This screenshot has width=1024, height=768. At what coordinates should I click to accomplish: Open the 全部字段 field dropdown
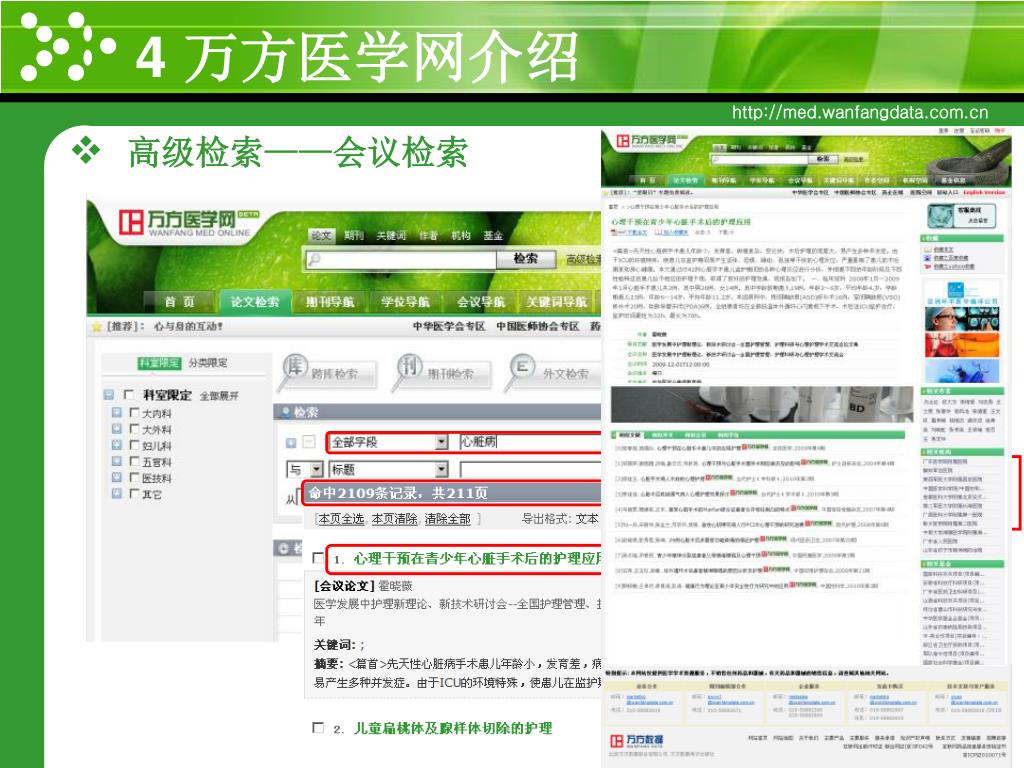tap(441, 442)
